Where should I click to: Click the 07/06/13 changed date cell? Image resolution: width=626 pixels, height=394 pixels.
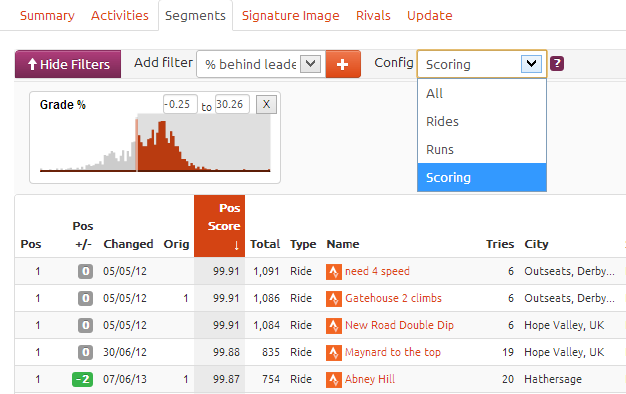pyautogui.click(x=125, y=379)
